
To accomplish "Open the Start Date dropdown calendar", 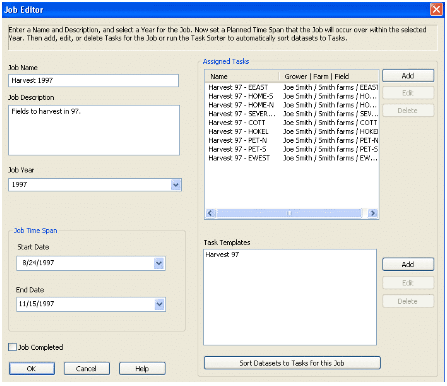I will point(159,263).
